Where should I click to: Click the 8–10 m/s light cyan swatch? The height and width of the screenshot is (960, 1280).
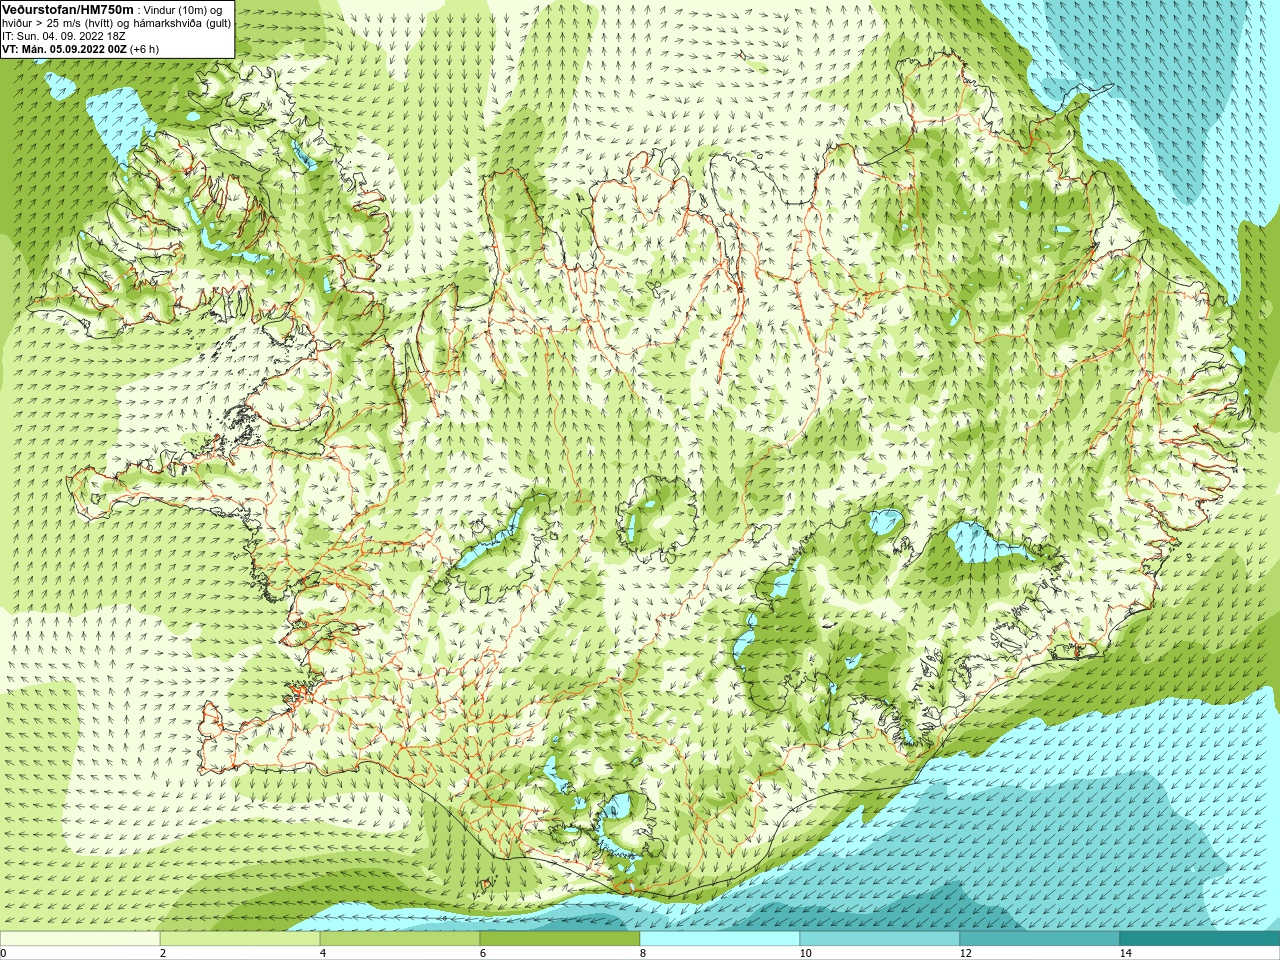pos(720,939)
